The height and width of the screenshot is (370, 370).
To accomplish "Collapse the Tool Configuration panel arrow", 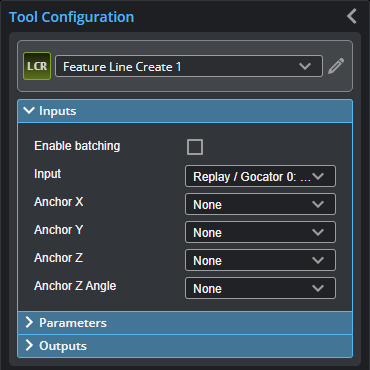I will click(352, 16).
